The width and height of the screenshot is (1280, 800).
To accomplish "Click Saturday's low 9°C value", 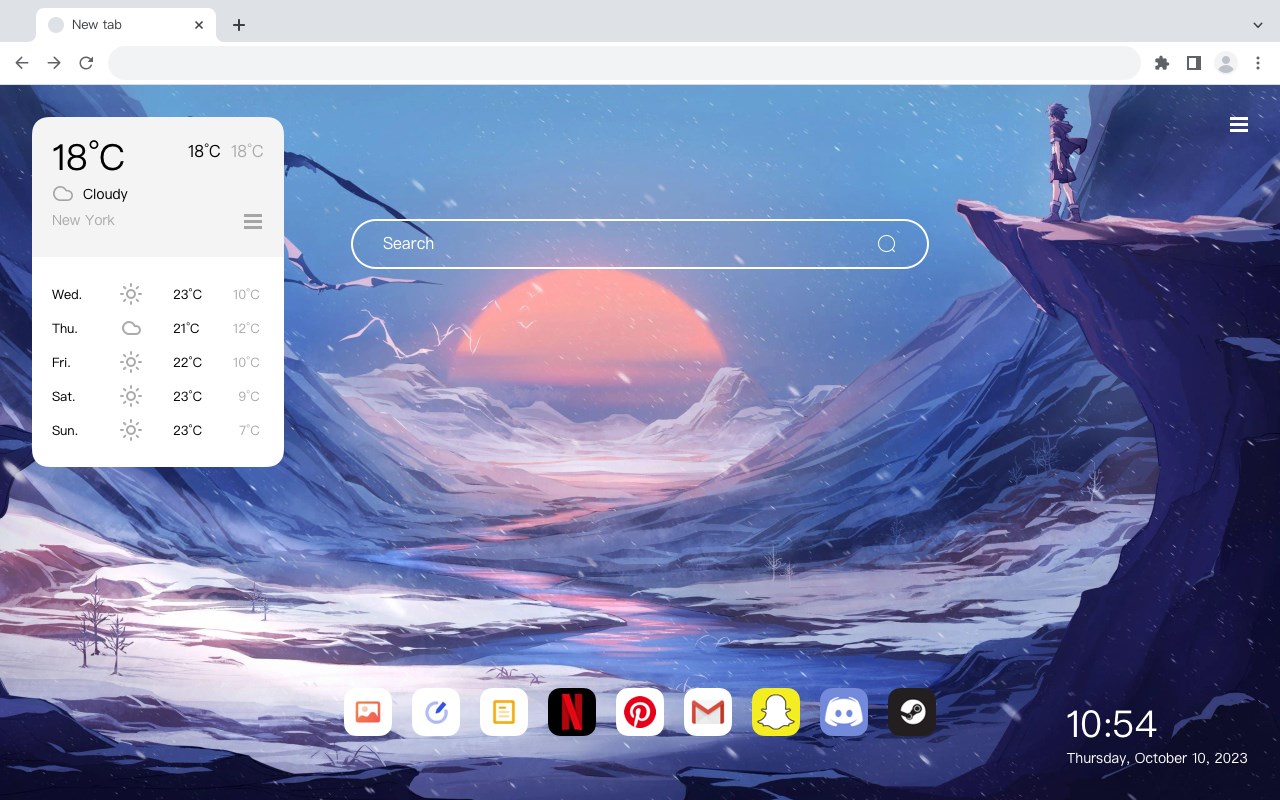I will click(x=249, y=396).
